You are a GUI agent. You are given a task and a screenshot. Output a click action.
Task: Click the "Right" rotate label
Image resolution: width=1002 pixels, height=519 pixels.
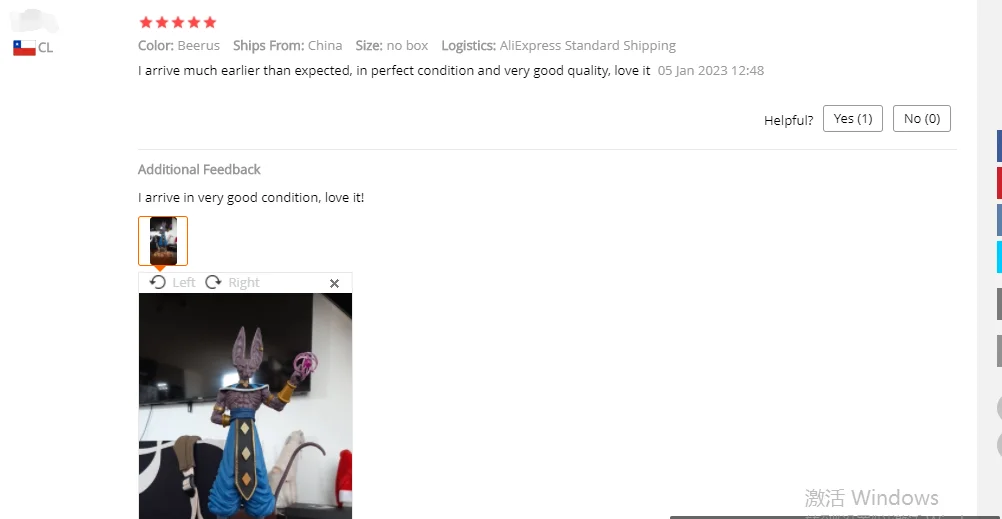[x=244, y=283]
